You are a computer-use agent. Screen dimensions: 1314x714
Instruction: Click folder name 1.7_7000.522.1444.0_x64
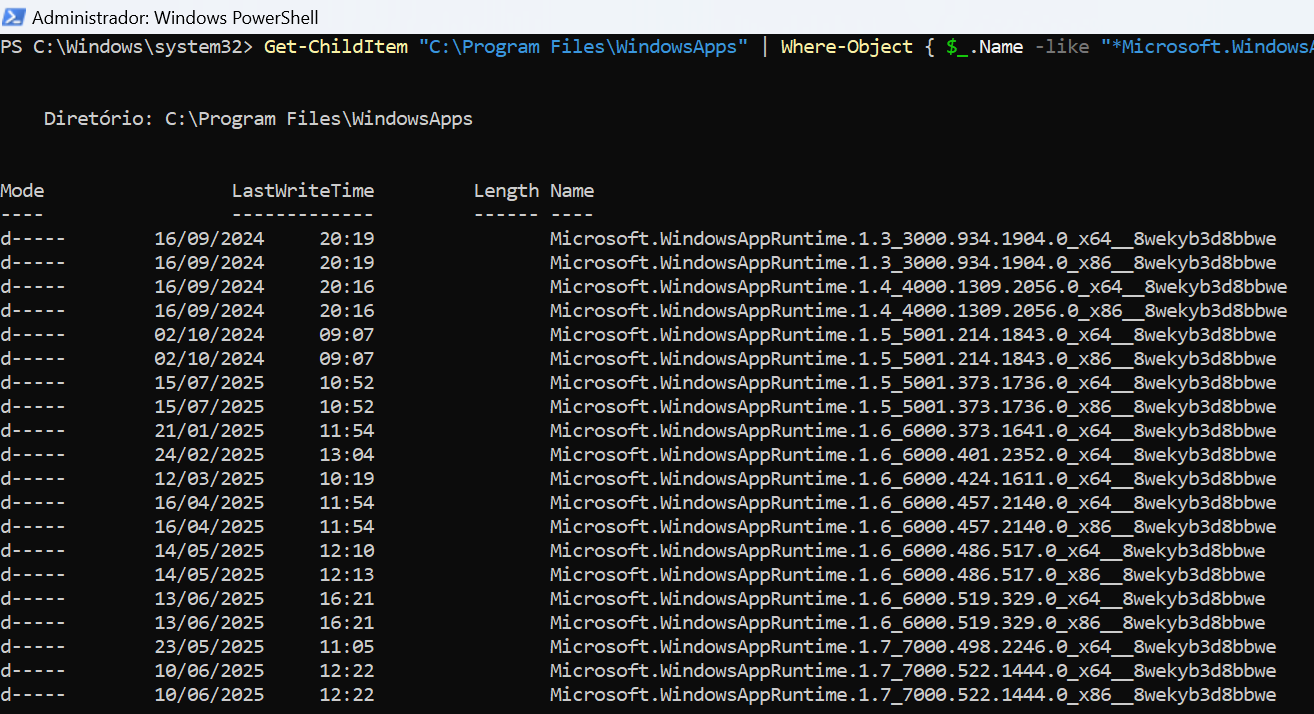913,671
